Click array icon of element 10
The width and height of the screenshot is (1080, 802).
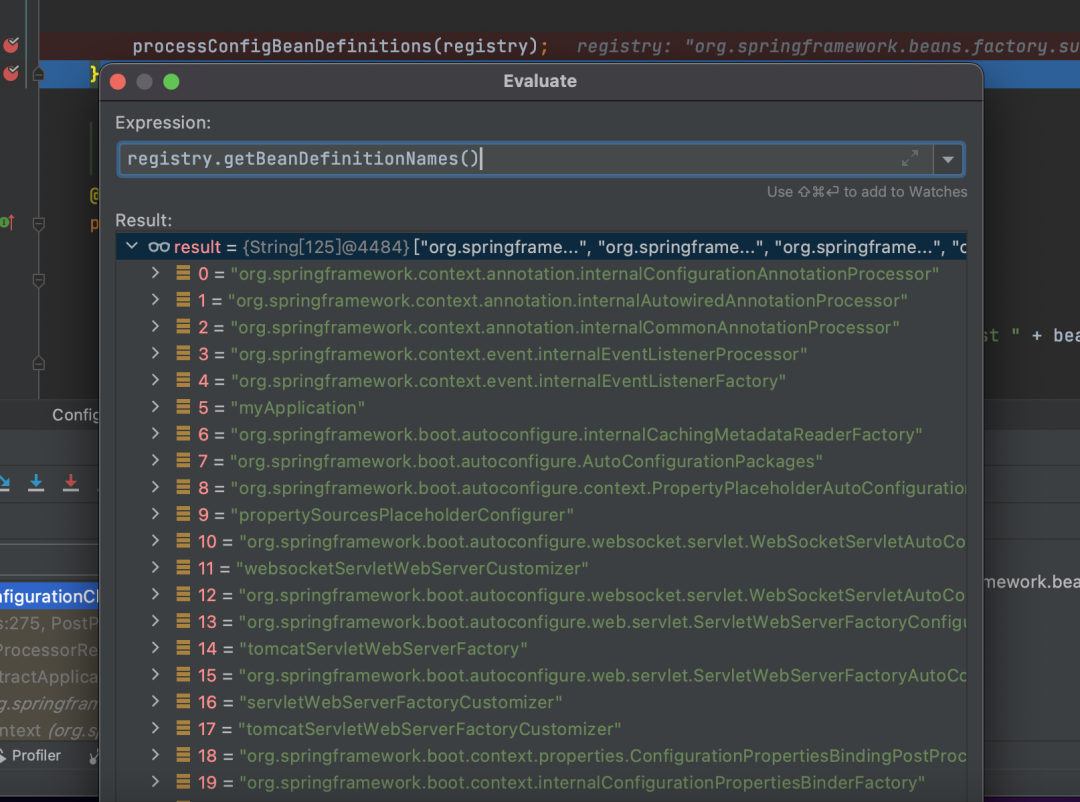(x=183, y=541)
